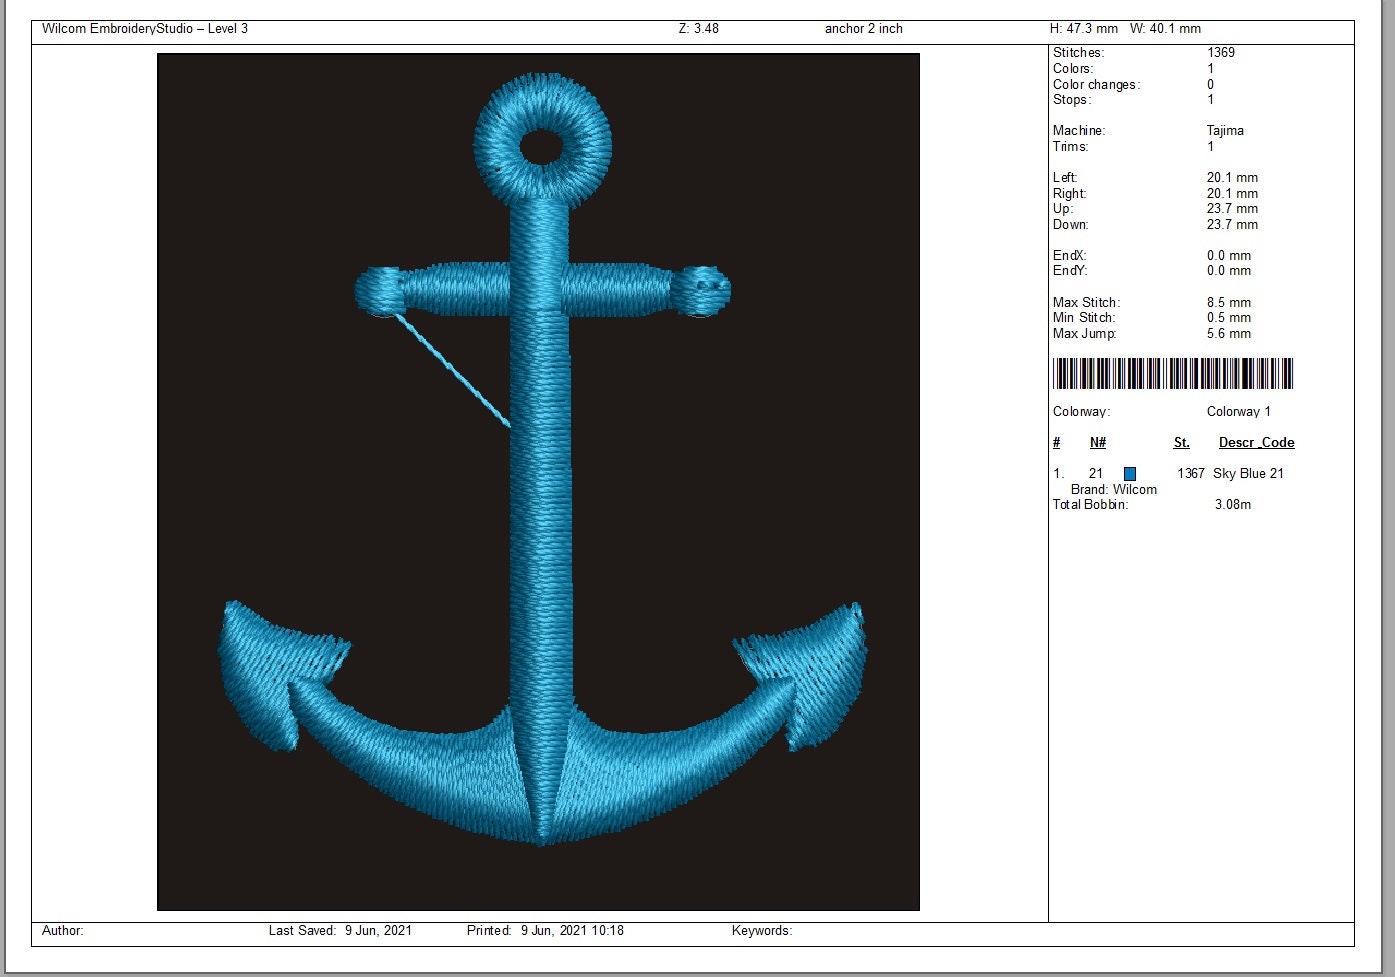This screenshot has height=977, width=1395.
Task: Click the 'H: 47.3 mm' height value
Action: click(1084, 29)
